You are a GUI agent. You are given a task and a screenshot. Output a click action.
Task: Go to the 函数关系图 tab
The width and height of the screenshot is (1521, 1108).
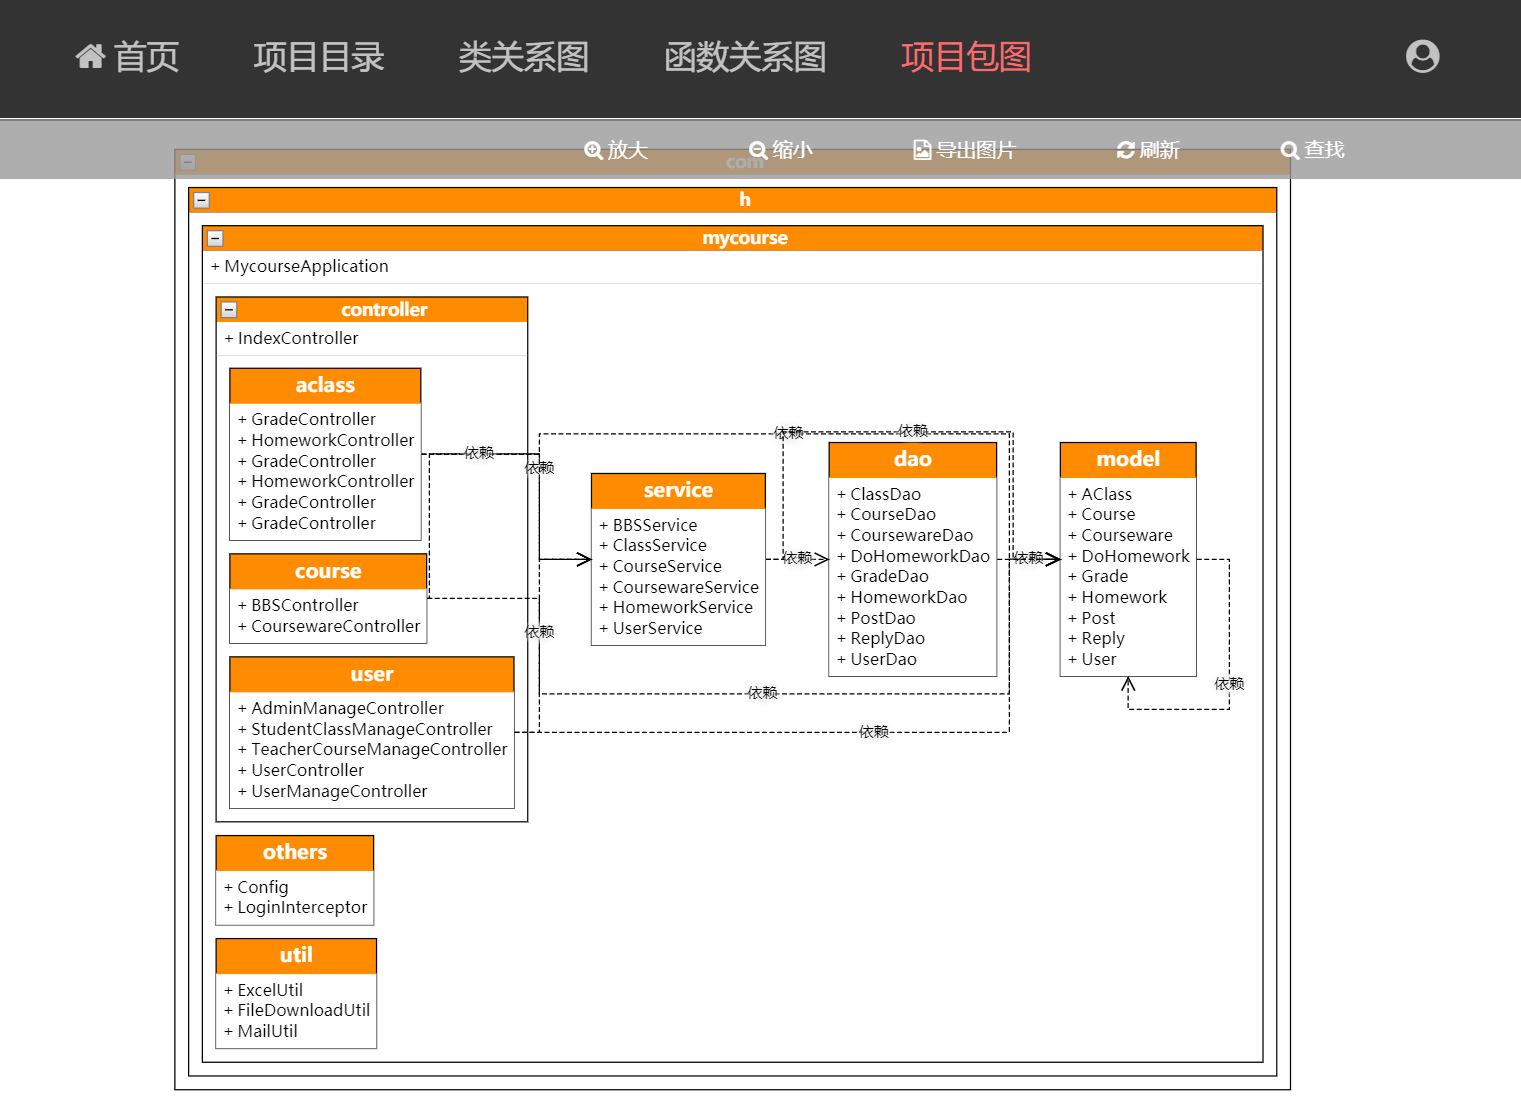pos(745,57)
